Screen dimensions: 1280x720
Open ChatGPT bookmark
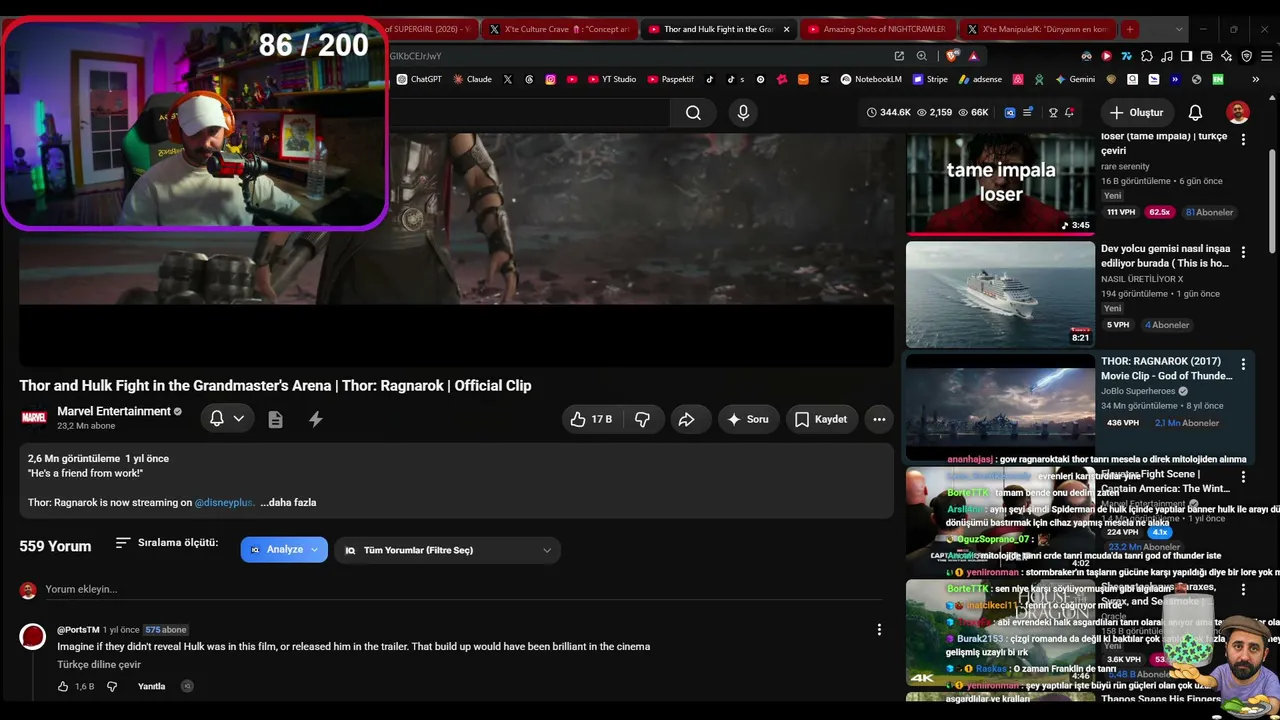[419, 79]
